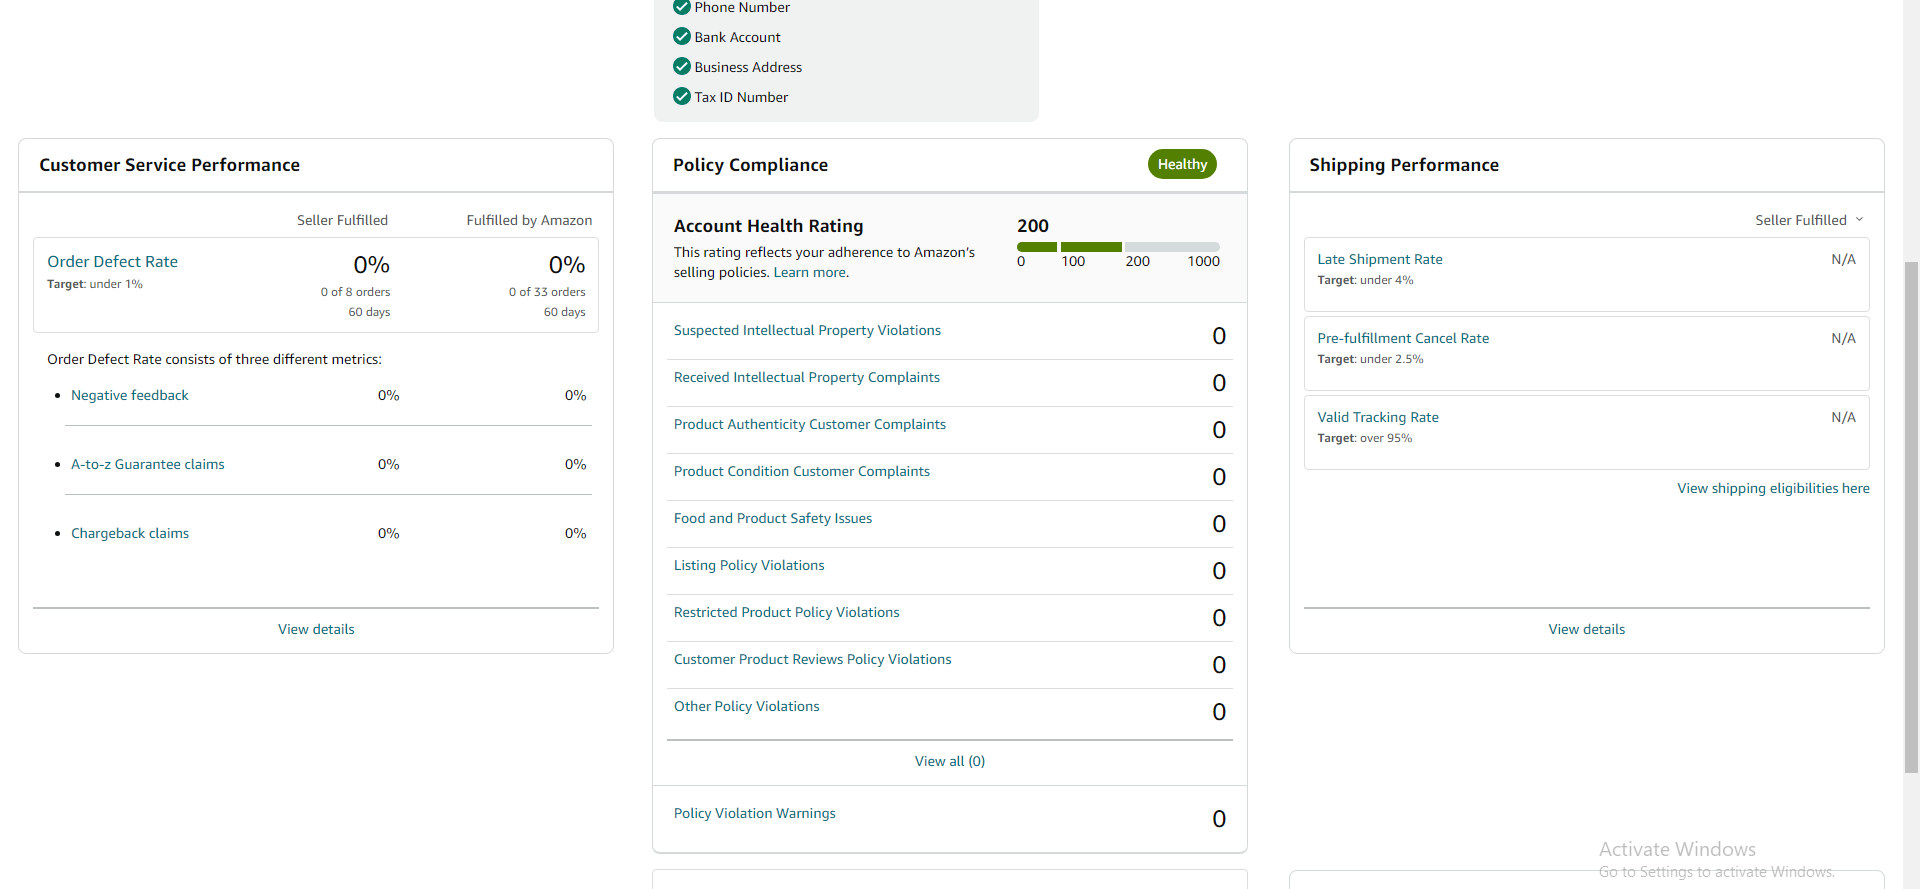Open Policy Violation Warnings
Image resolution: width=1920 pixels, height=889 pixels.
coord(755,813)
